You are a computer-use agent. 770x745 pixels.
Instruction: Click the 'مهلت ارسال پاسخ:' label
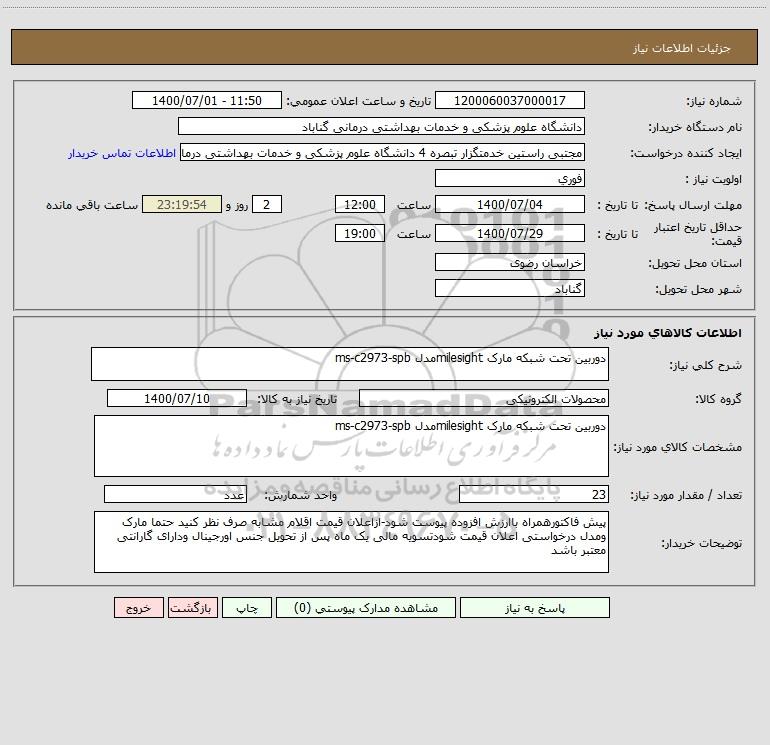[693, 205]
